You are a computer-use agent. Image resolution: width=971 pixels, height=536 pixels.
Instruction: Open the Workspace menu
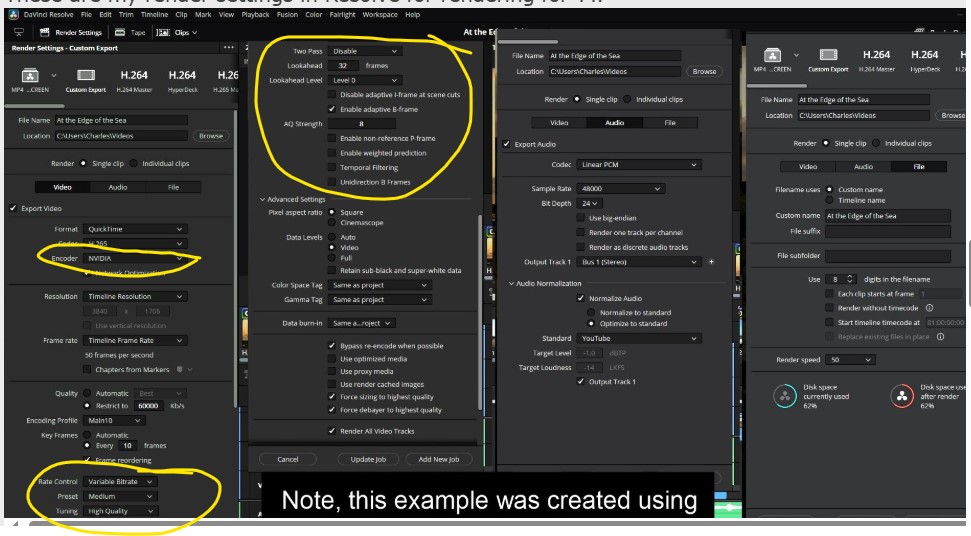coord(380,14)
